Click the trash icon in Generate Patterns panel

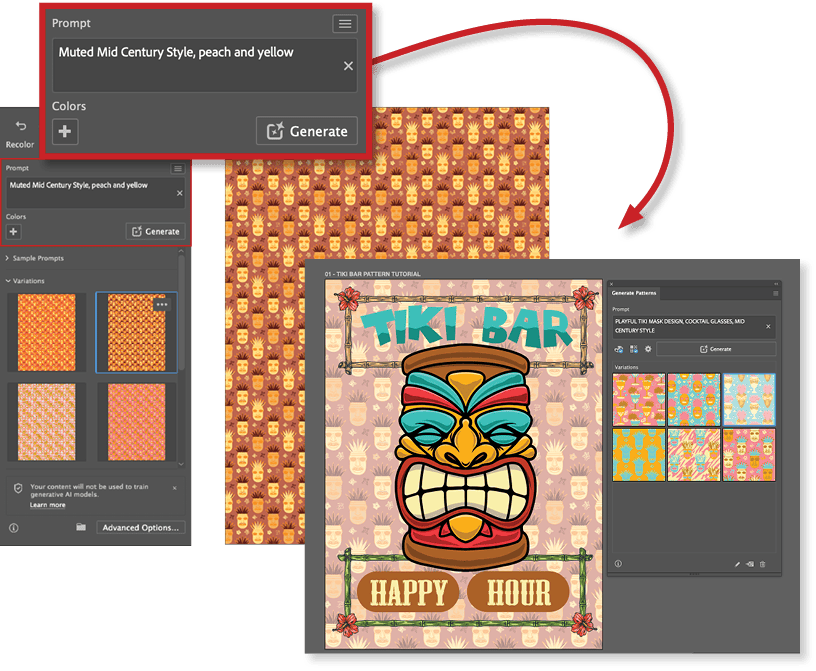point(762,564)
